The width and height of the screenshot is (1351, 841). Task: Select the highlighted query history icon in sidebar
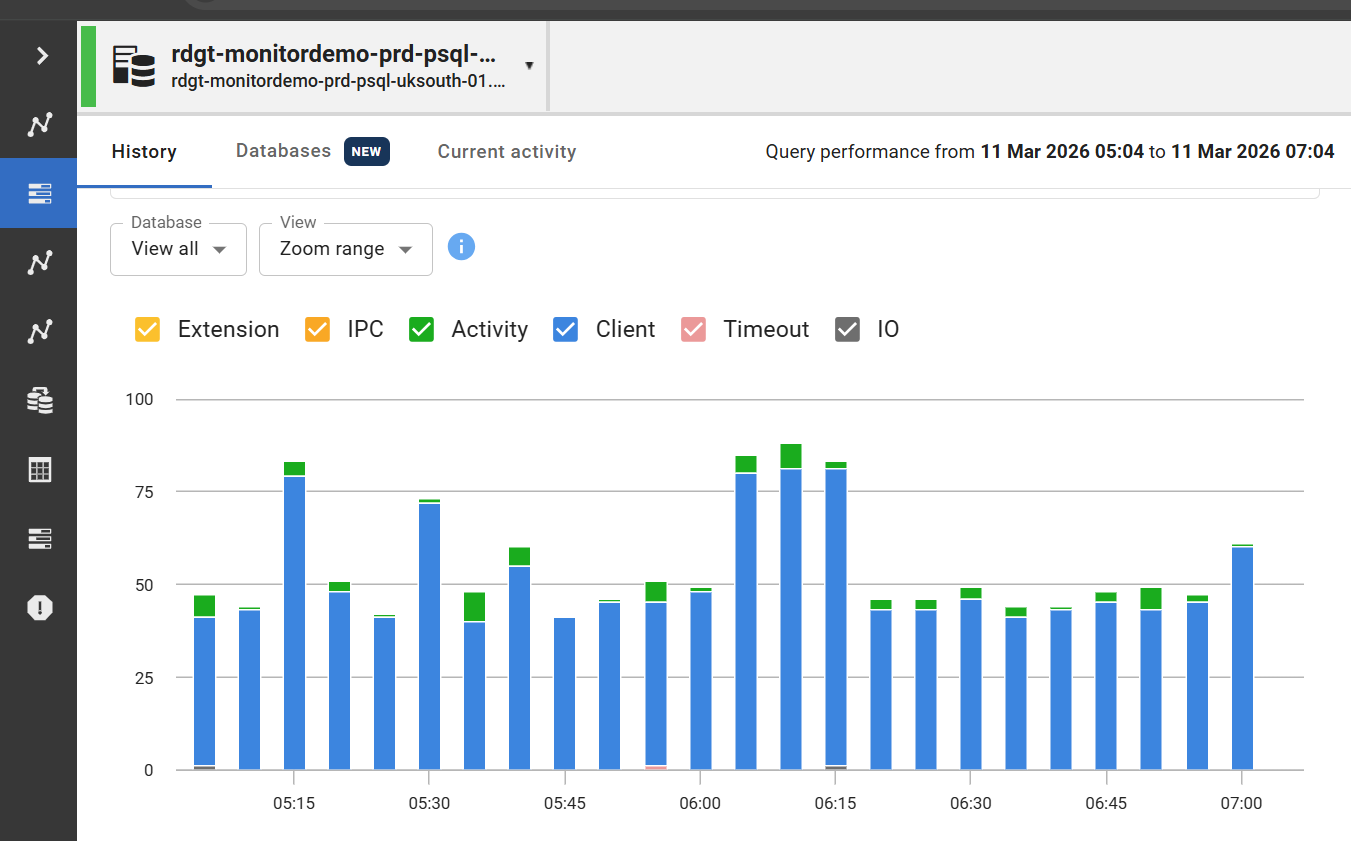(x=39, y=193)
